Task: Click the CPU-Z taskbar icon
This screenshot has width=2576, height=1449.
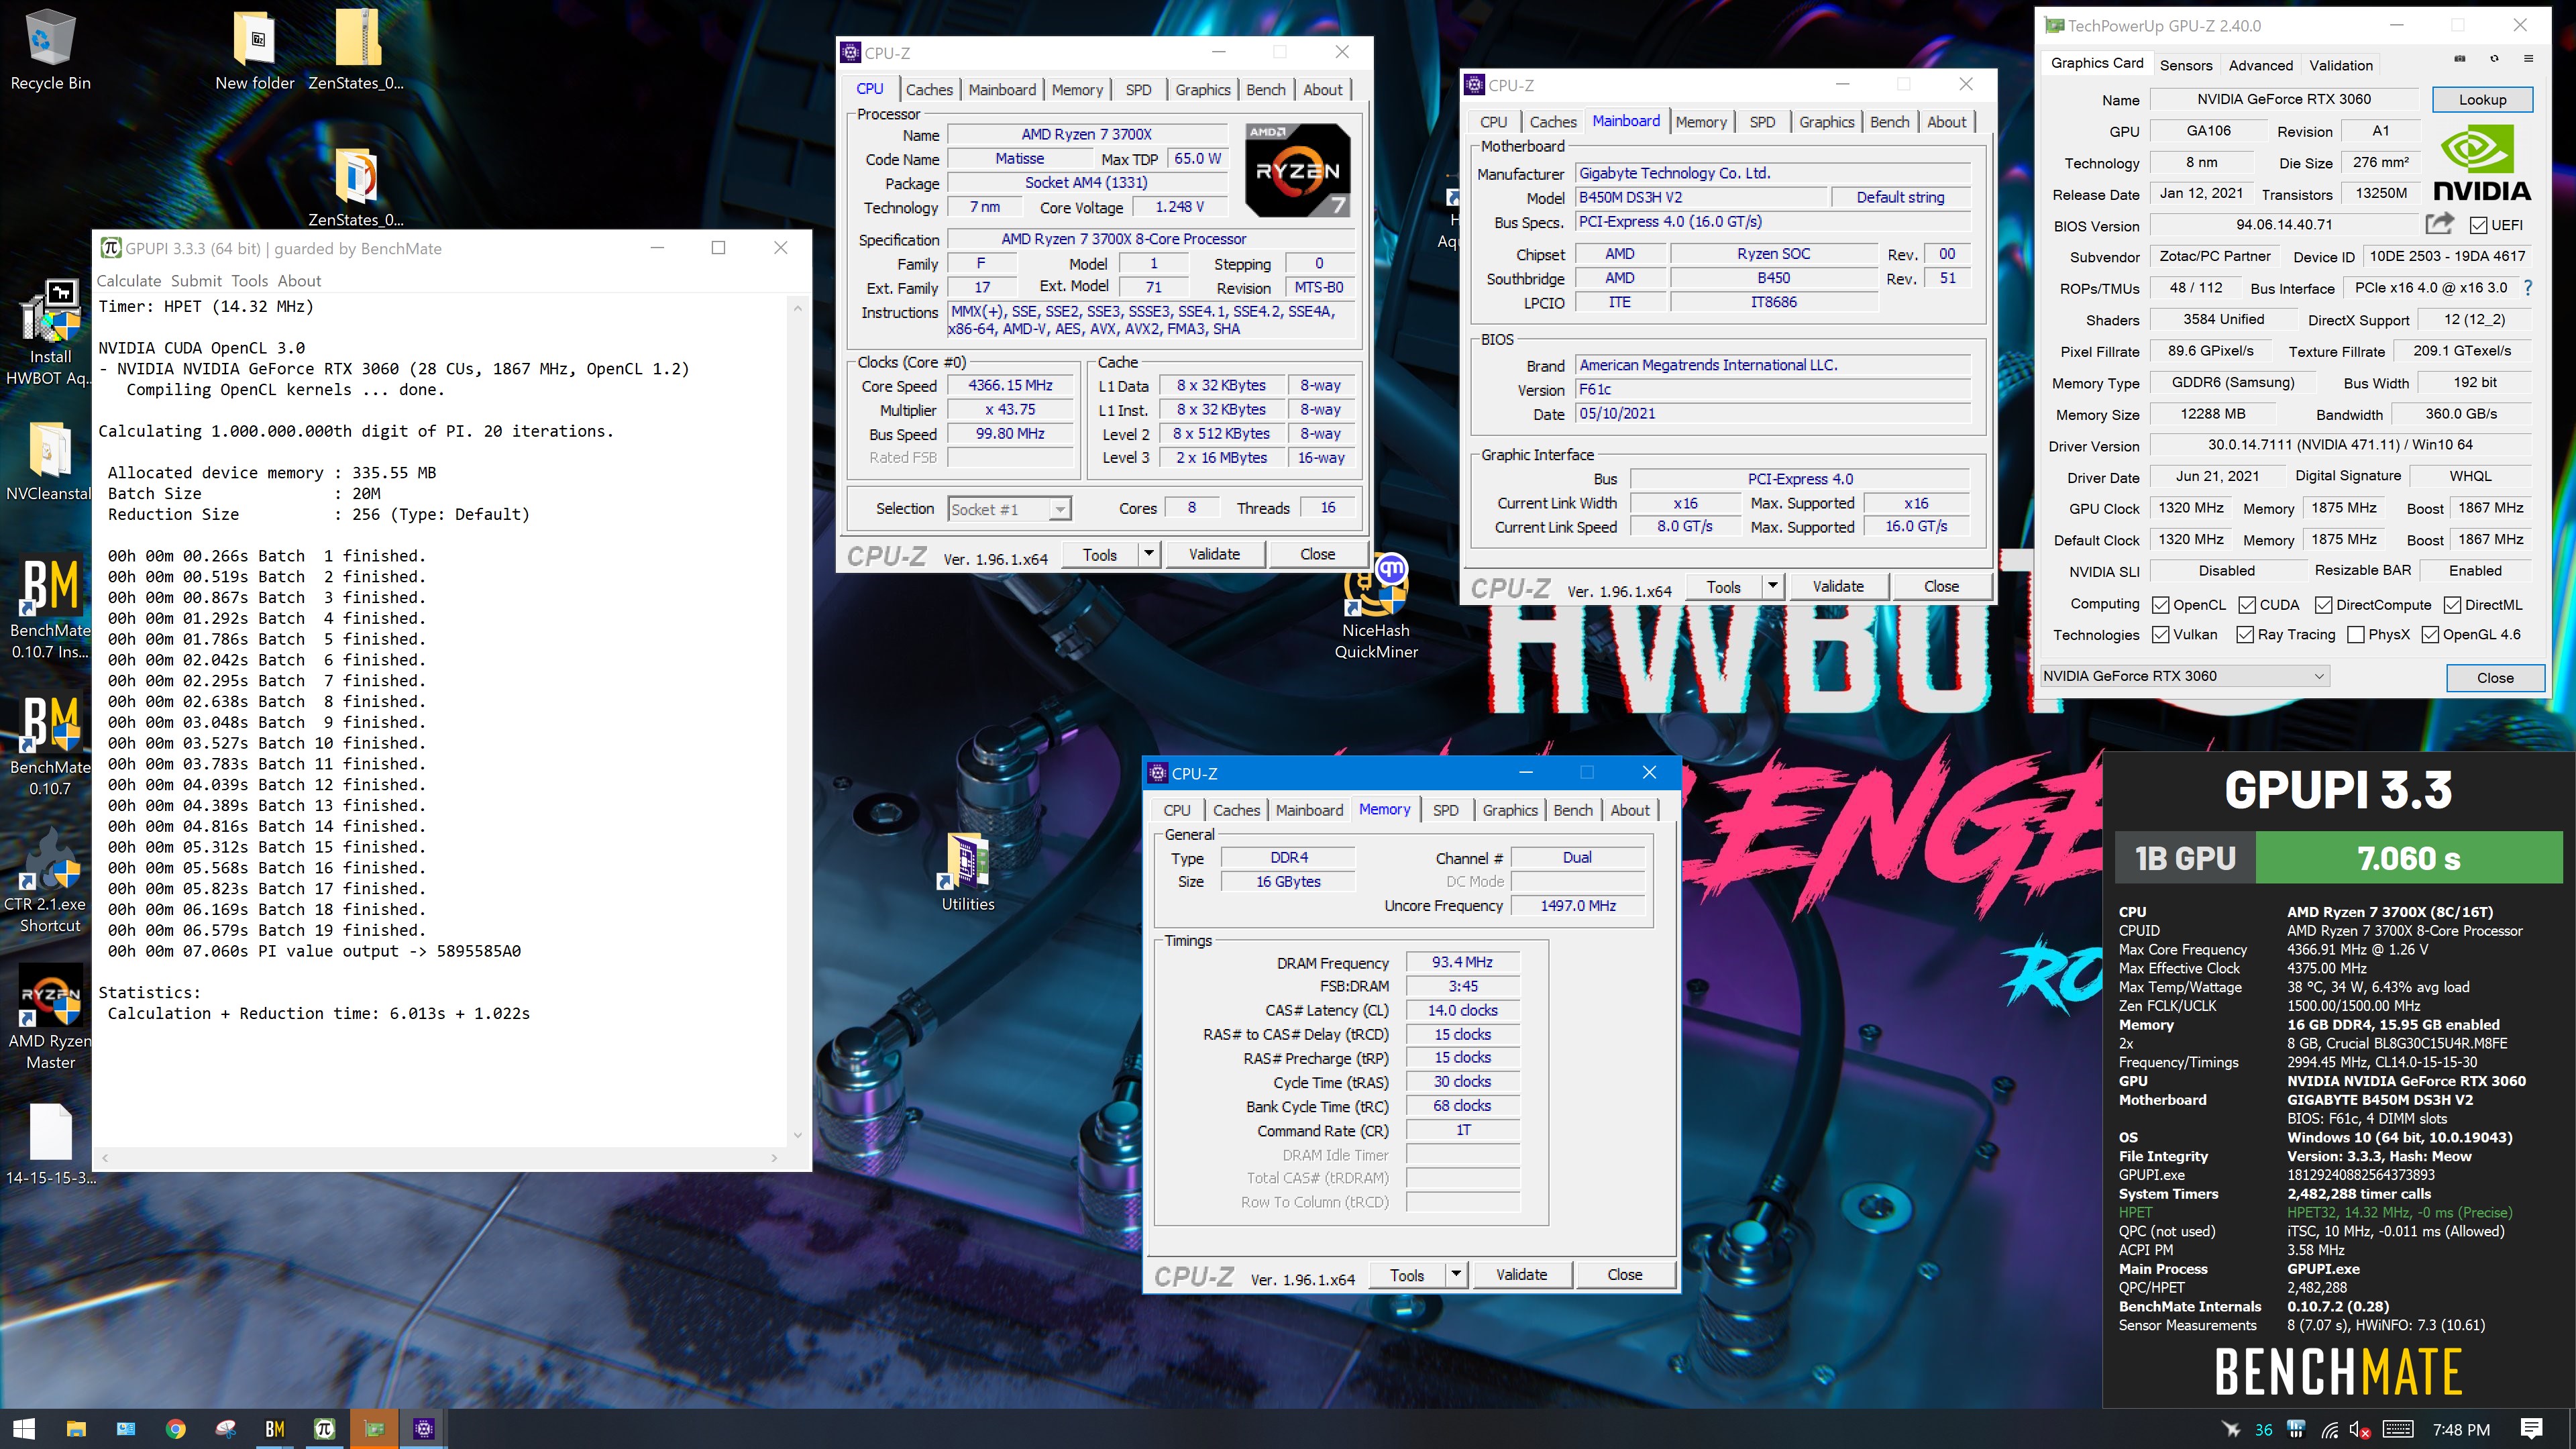Action: tap(424, 1429)
